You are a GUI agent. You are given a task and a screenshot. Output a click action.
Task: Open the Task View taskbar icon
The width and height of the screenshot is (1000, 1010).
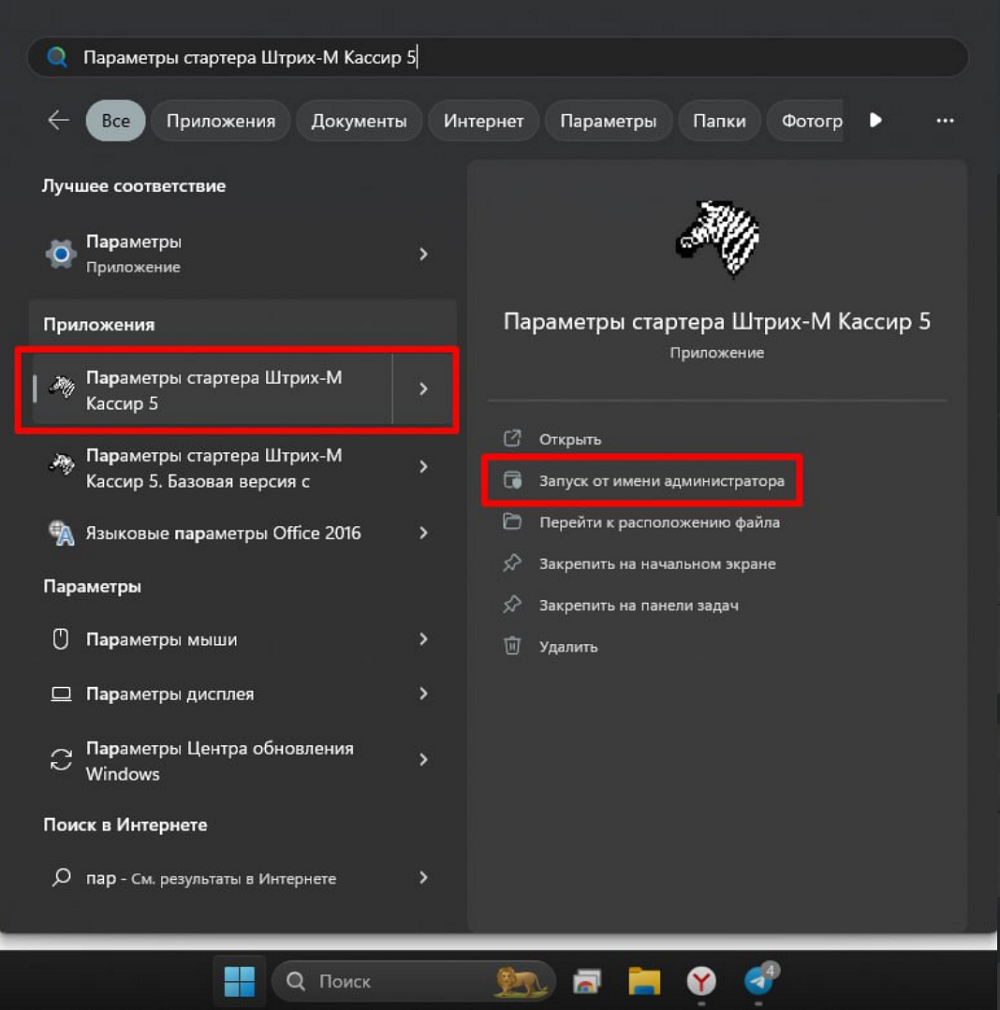pyautogui.click(x=586, y=981)
